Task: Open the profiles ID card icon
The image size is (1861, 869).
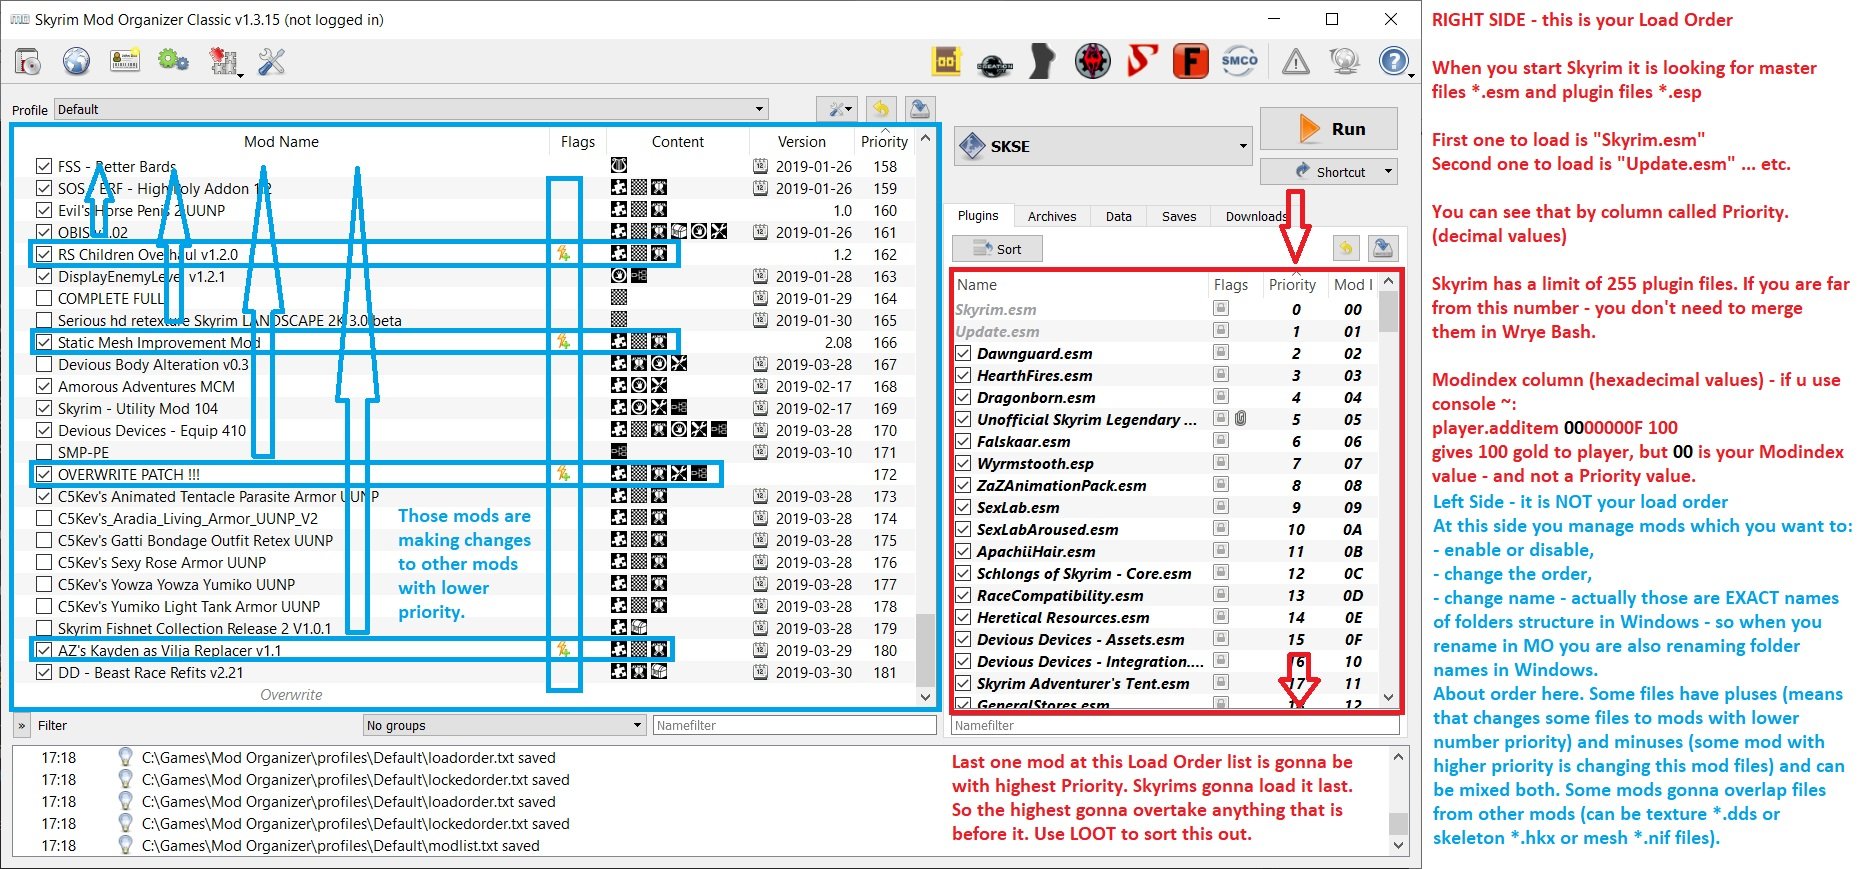Action: (x=125, y=62)
